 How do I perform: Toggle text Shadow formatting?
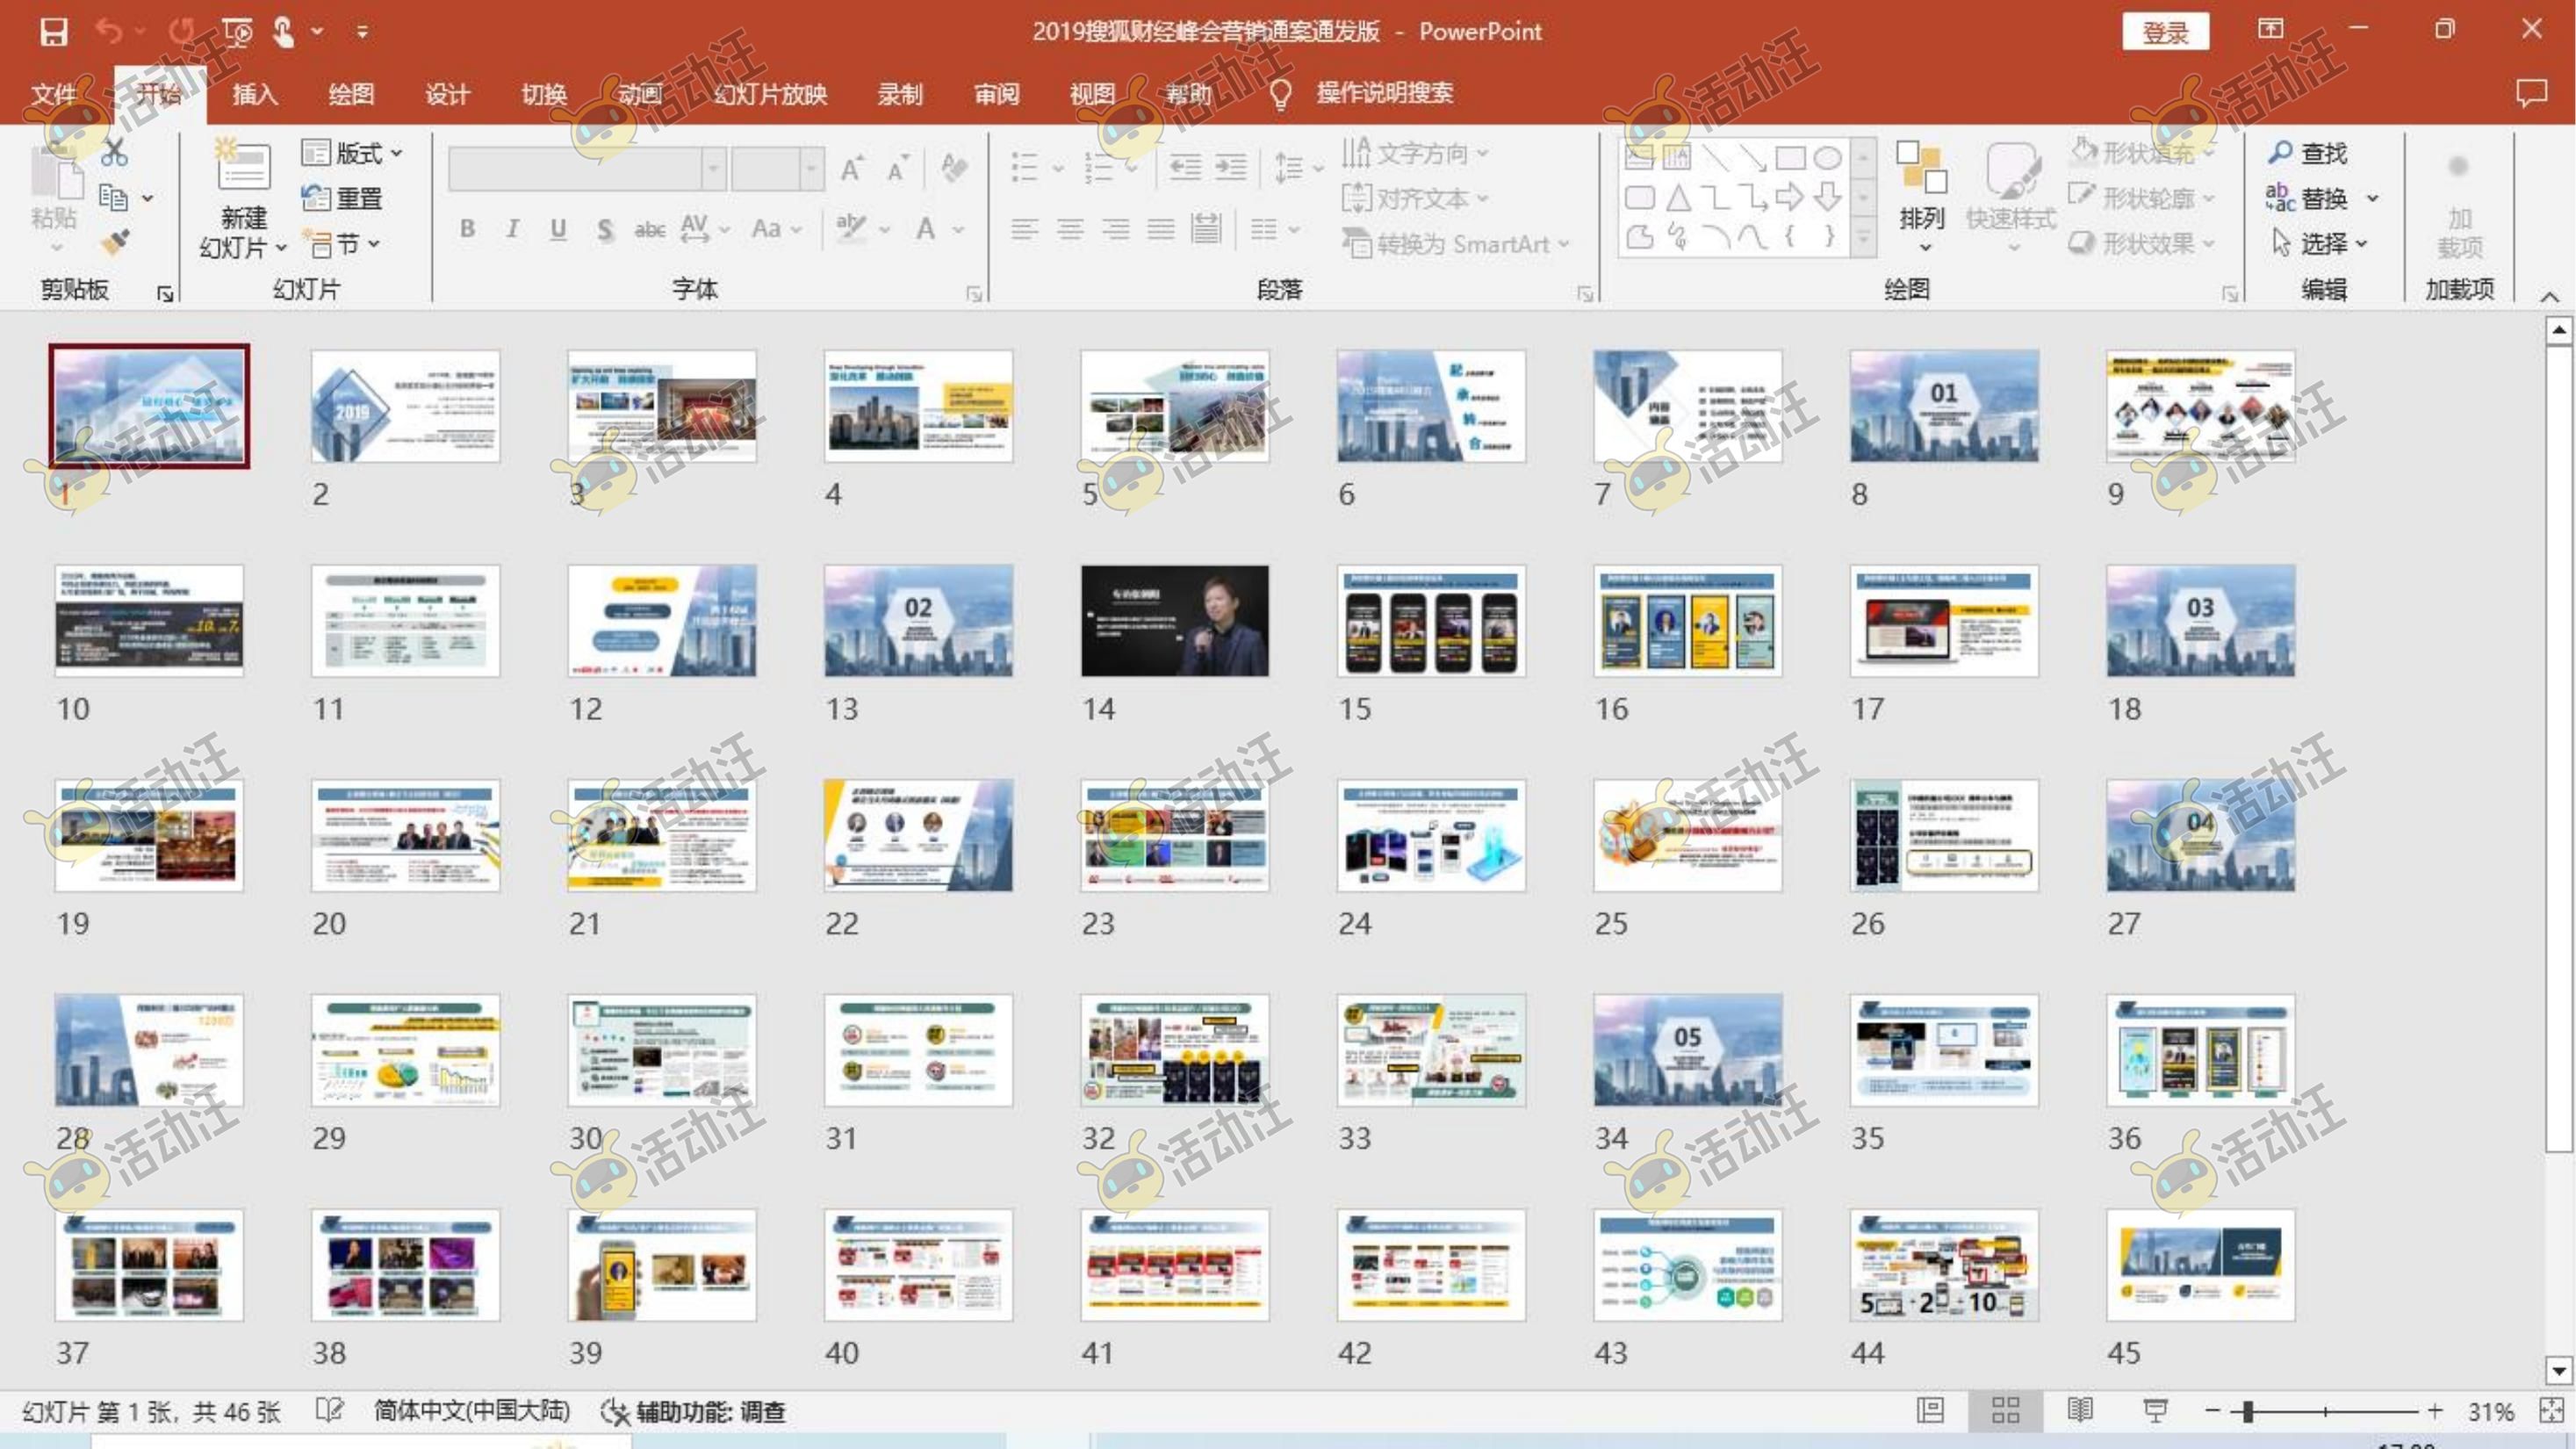(604, 230)
